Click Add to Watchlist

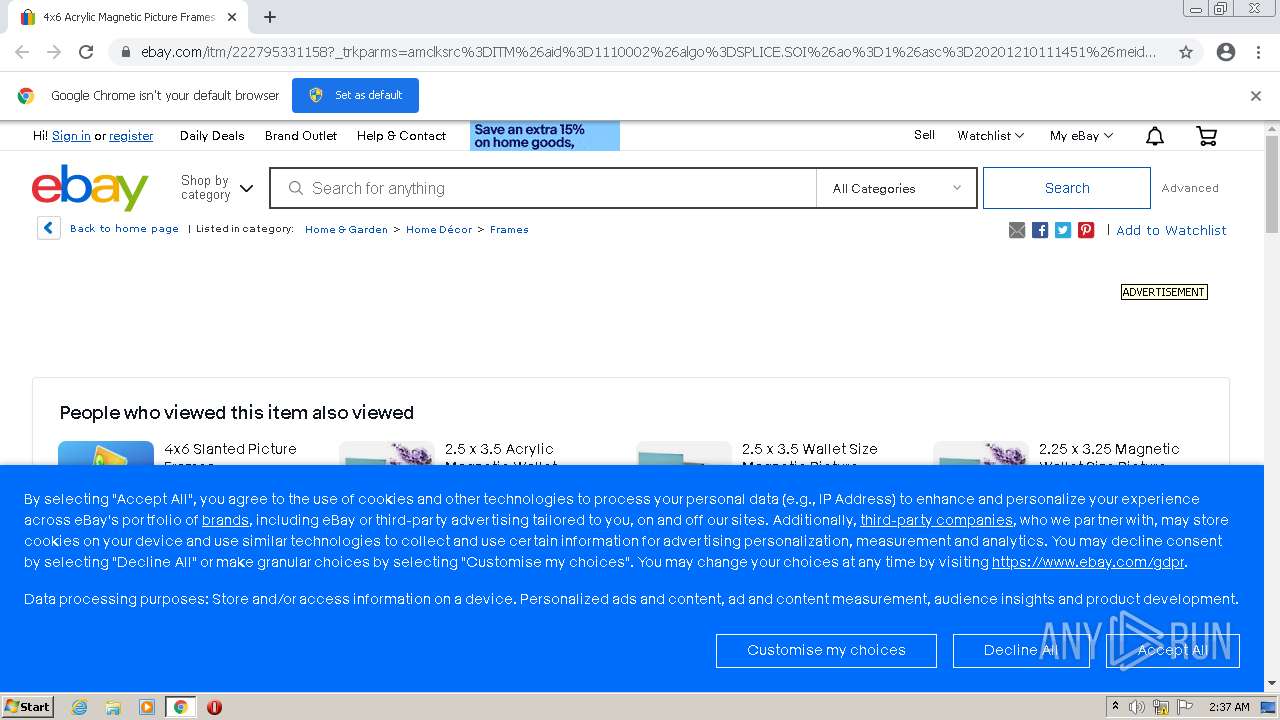pos(1171,230)
